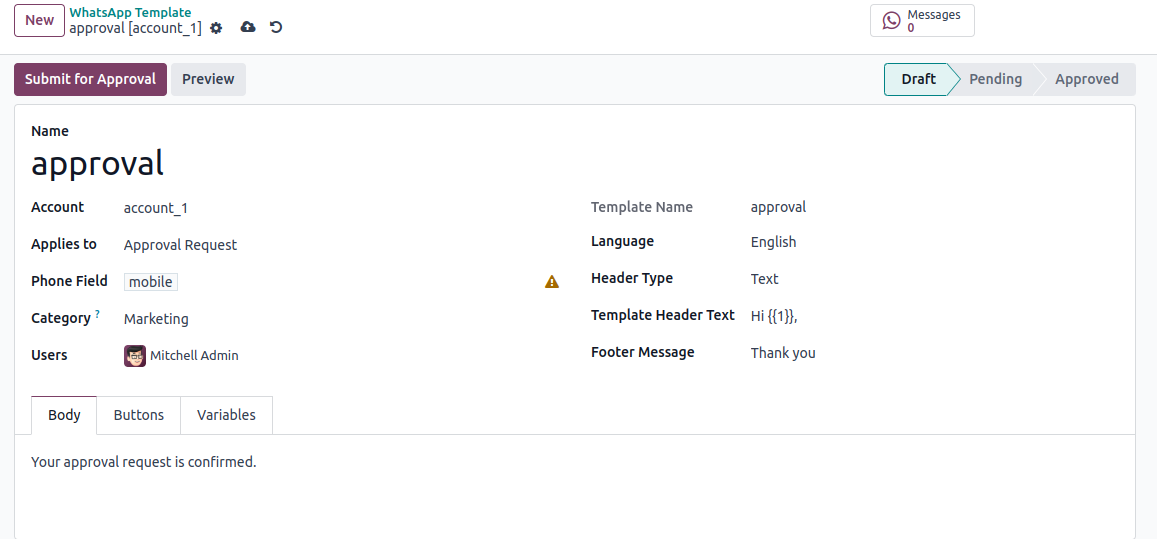
Task: Click Mitchell Admin's avatar
Action: tap(135, 356)
